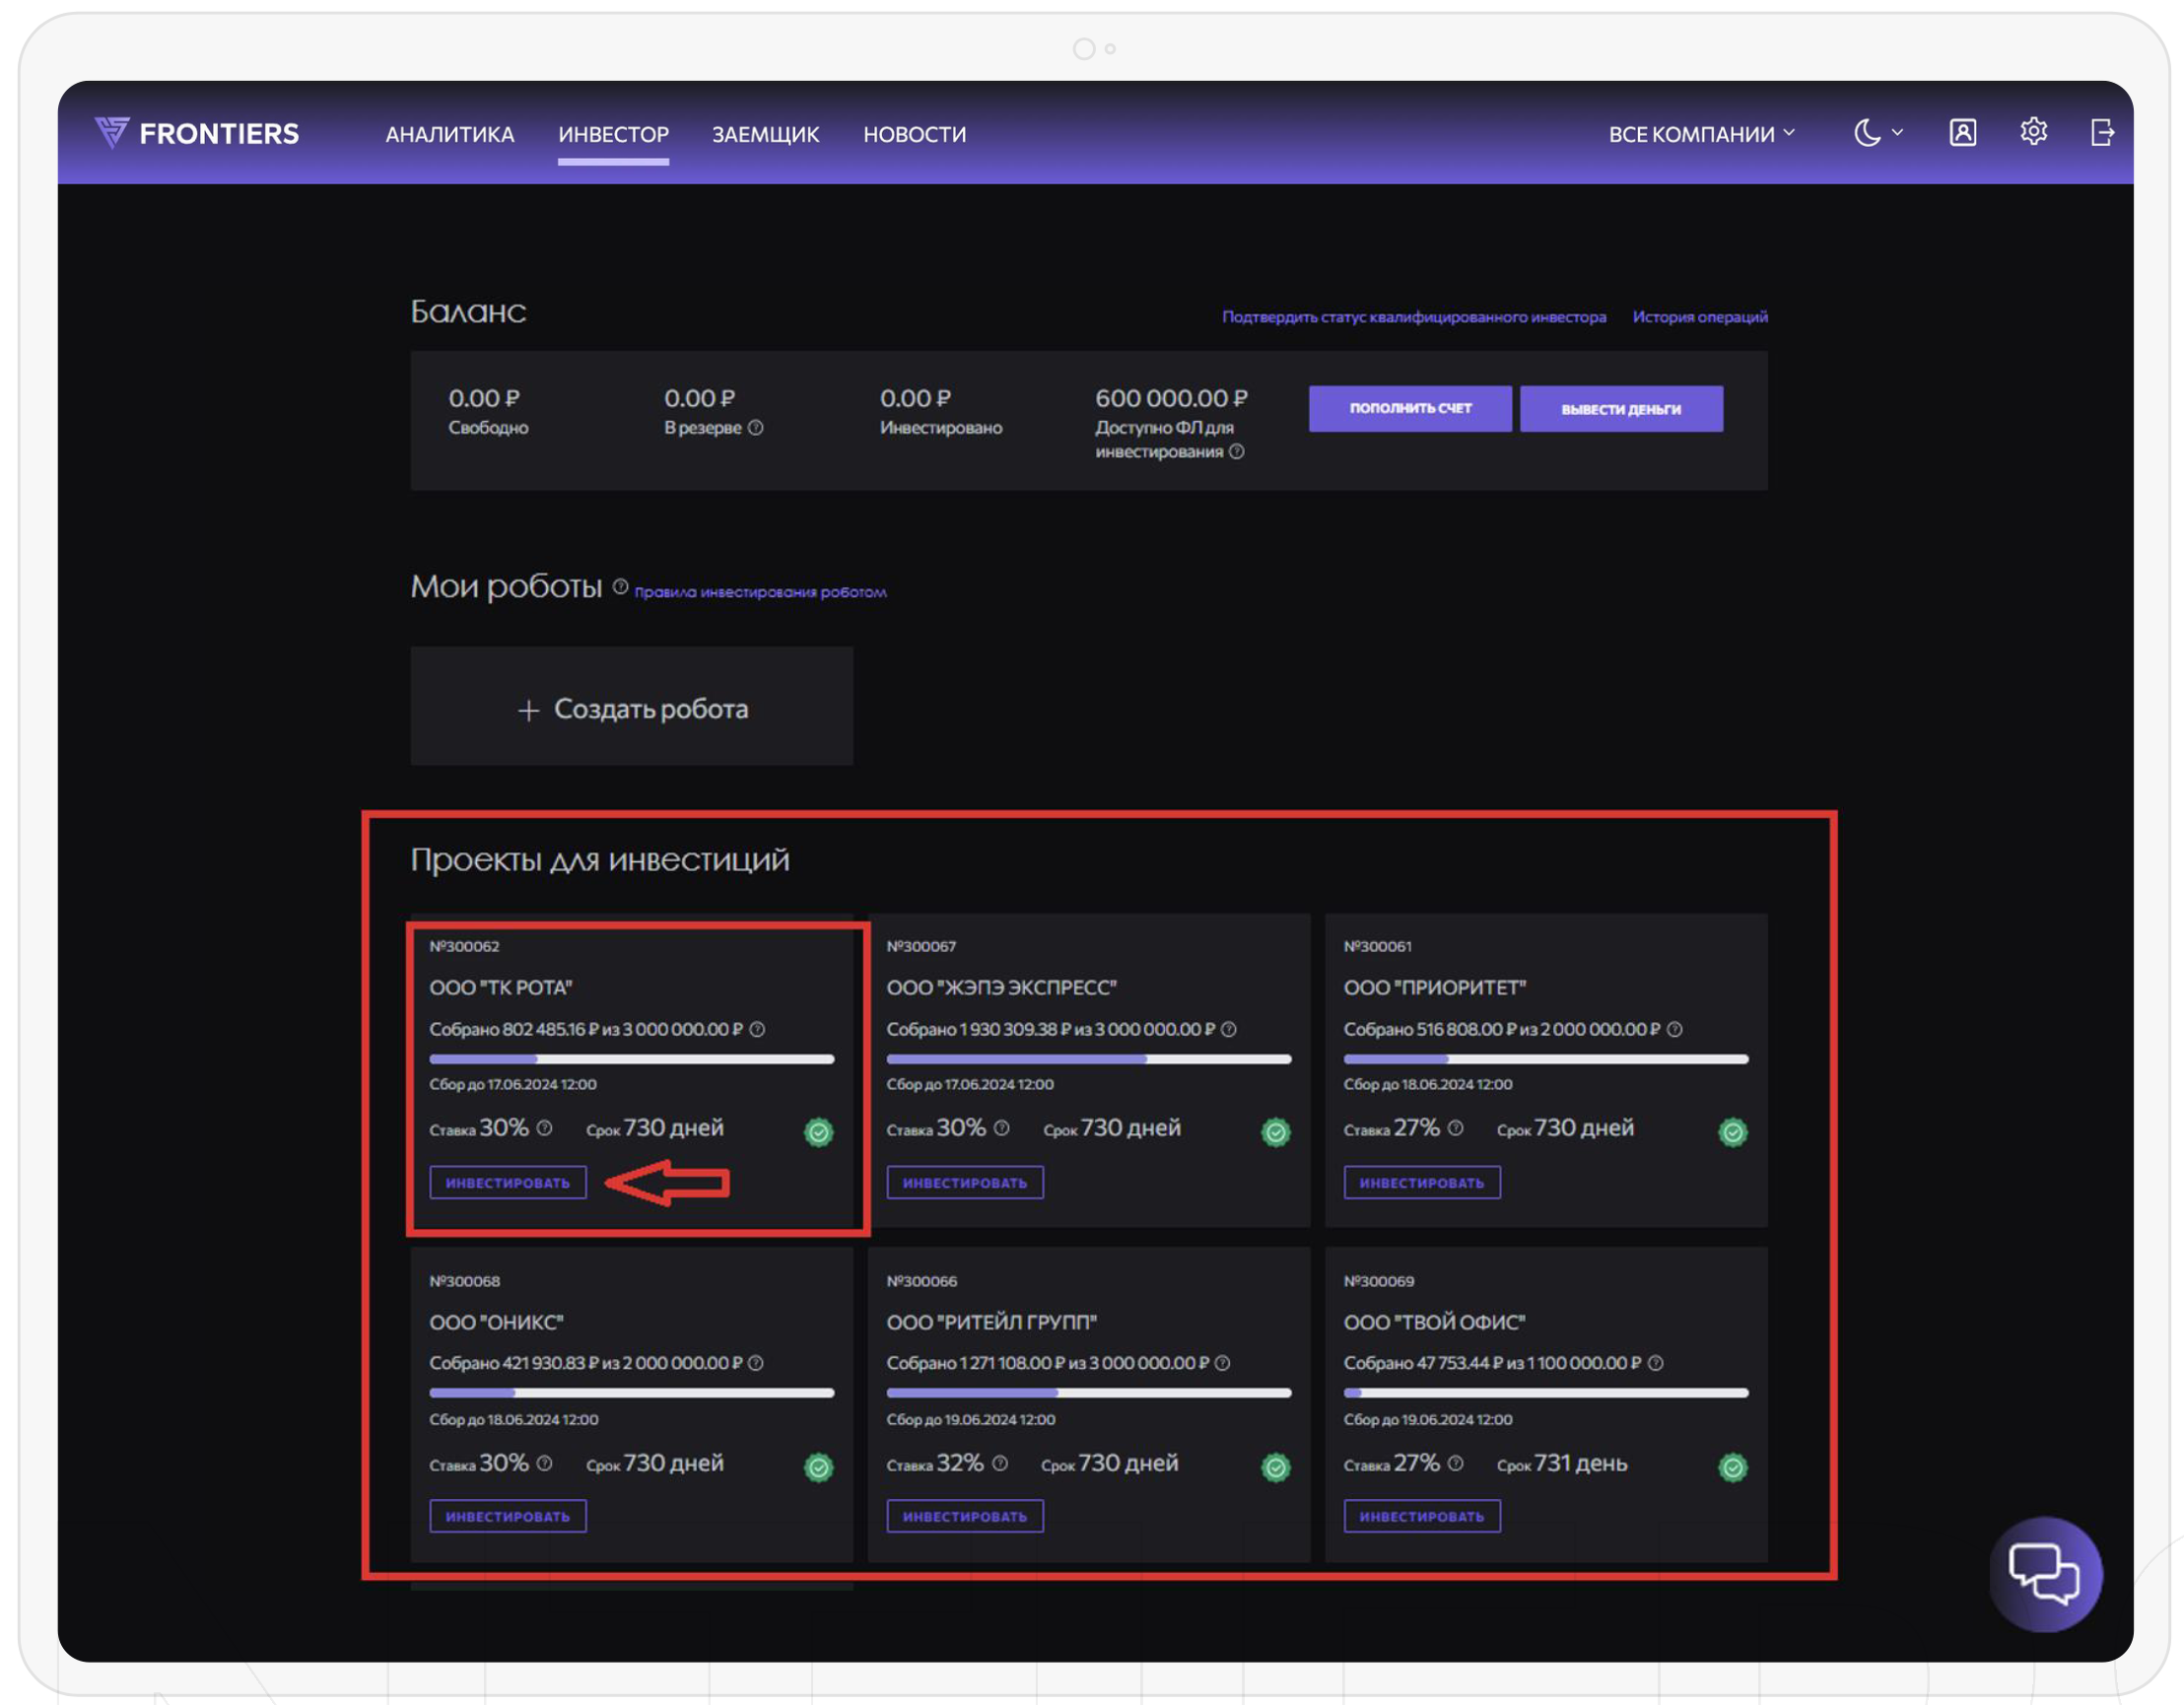Switch to the Аналитика tab

coord(450,134)
